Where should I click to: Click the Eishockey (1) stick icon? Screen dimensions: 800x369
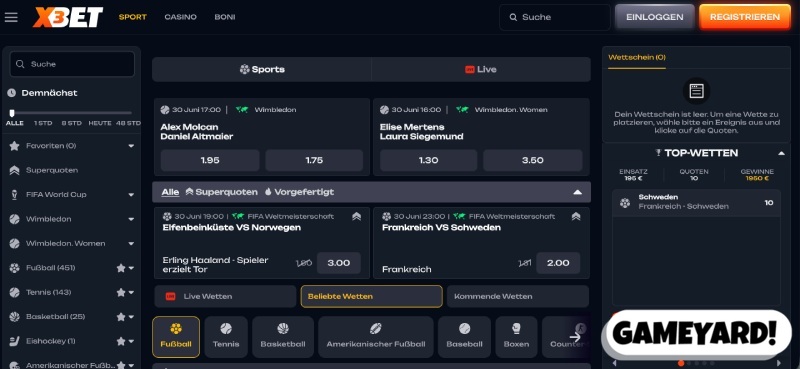(14, 341)
